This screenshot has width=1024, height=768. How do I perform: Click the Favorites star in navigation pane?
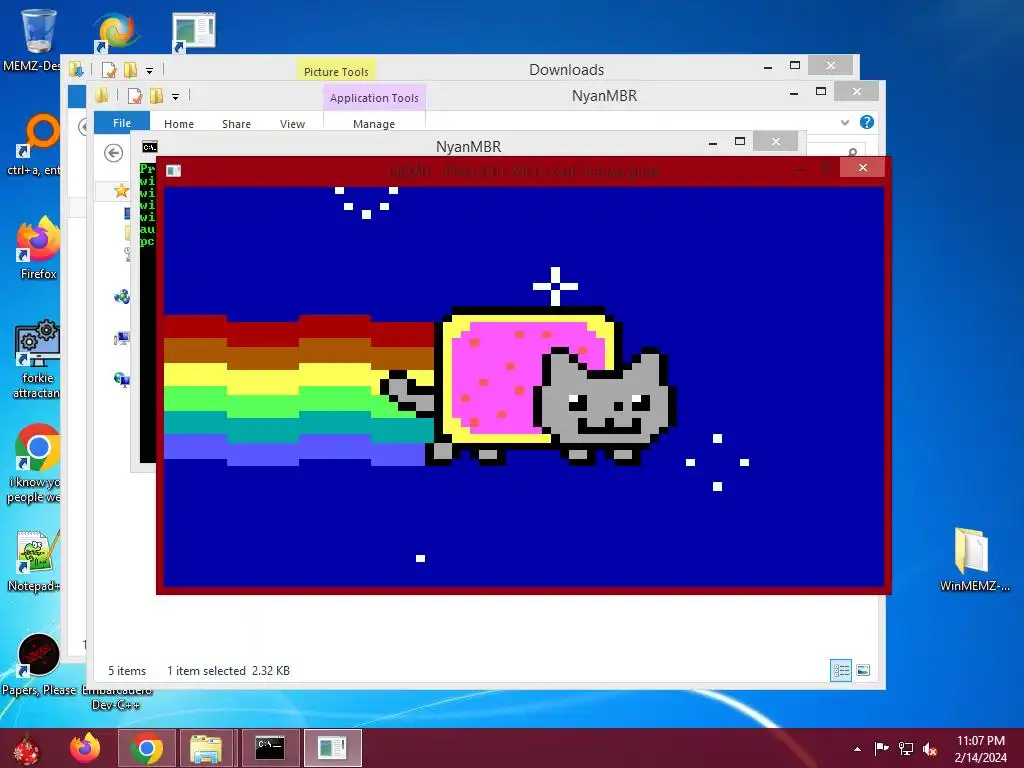(121, 190)
